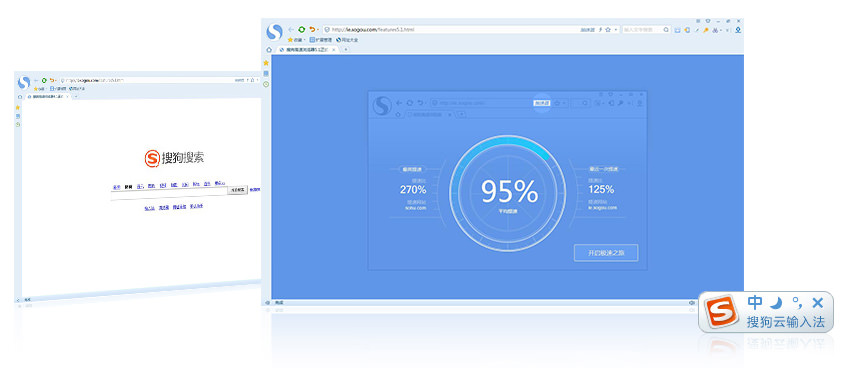
Task: Click the search button beside the Sogou search field
Action: click(x=237, y=190)
